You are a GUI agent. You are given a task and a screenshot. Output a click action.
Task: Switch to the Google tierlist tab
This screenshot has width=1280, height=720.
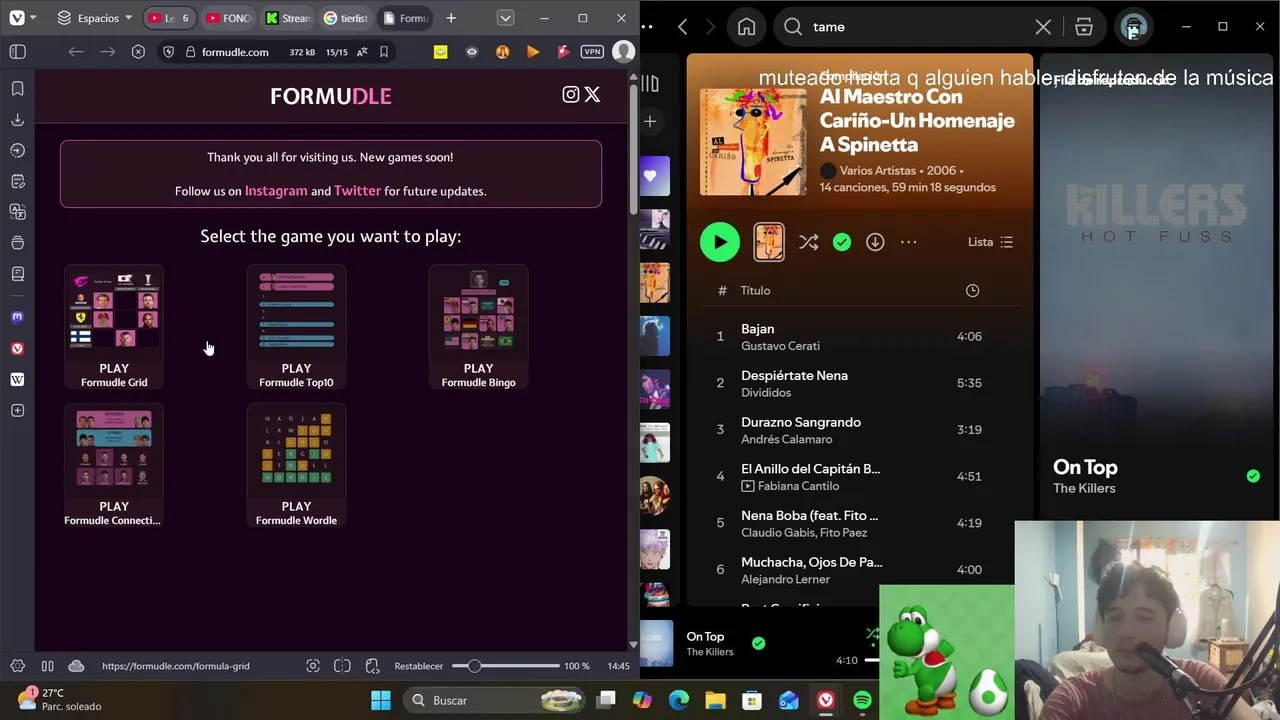coord(346,18)
